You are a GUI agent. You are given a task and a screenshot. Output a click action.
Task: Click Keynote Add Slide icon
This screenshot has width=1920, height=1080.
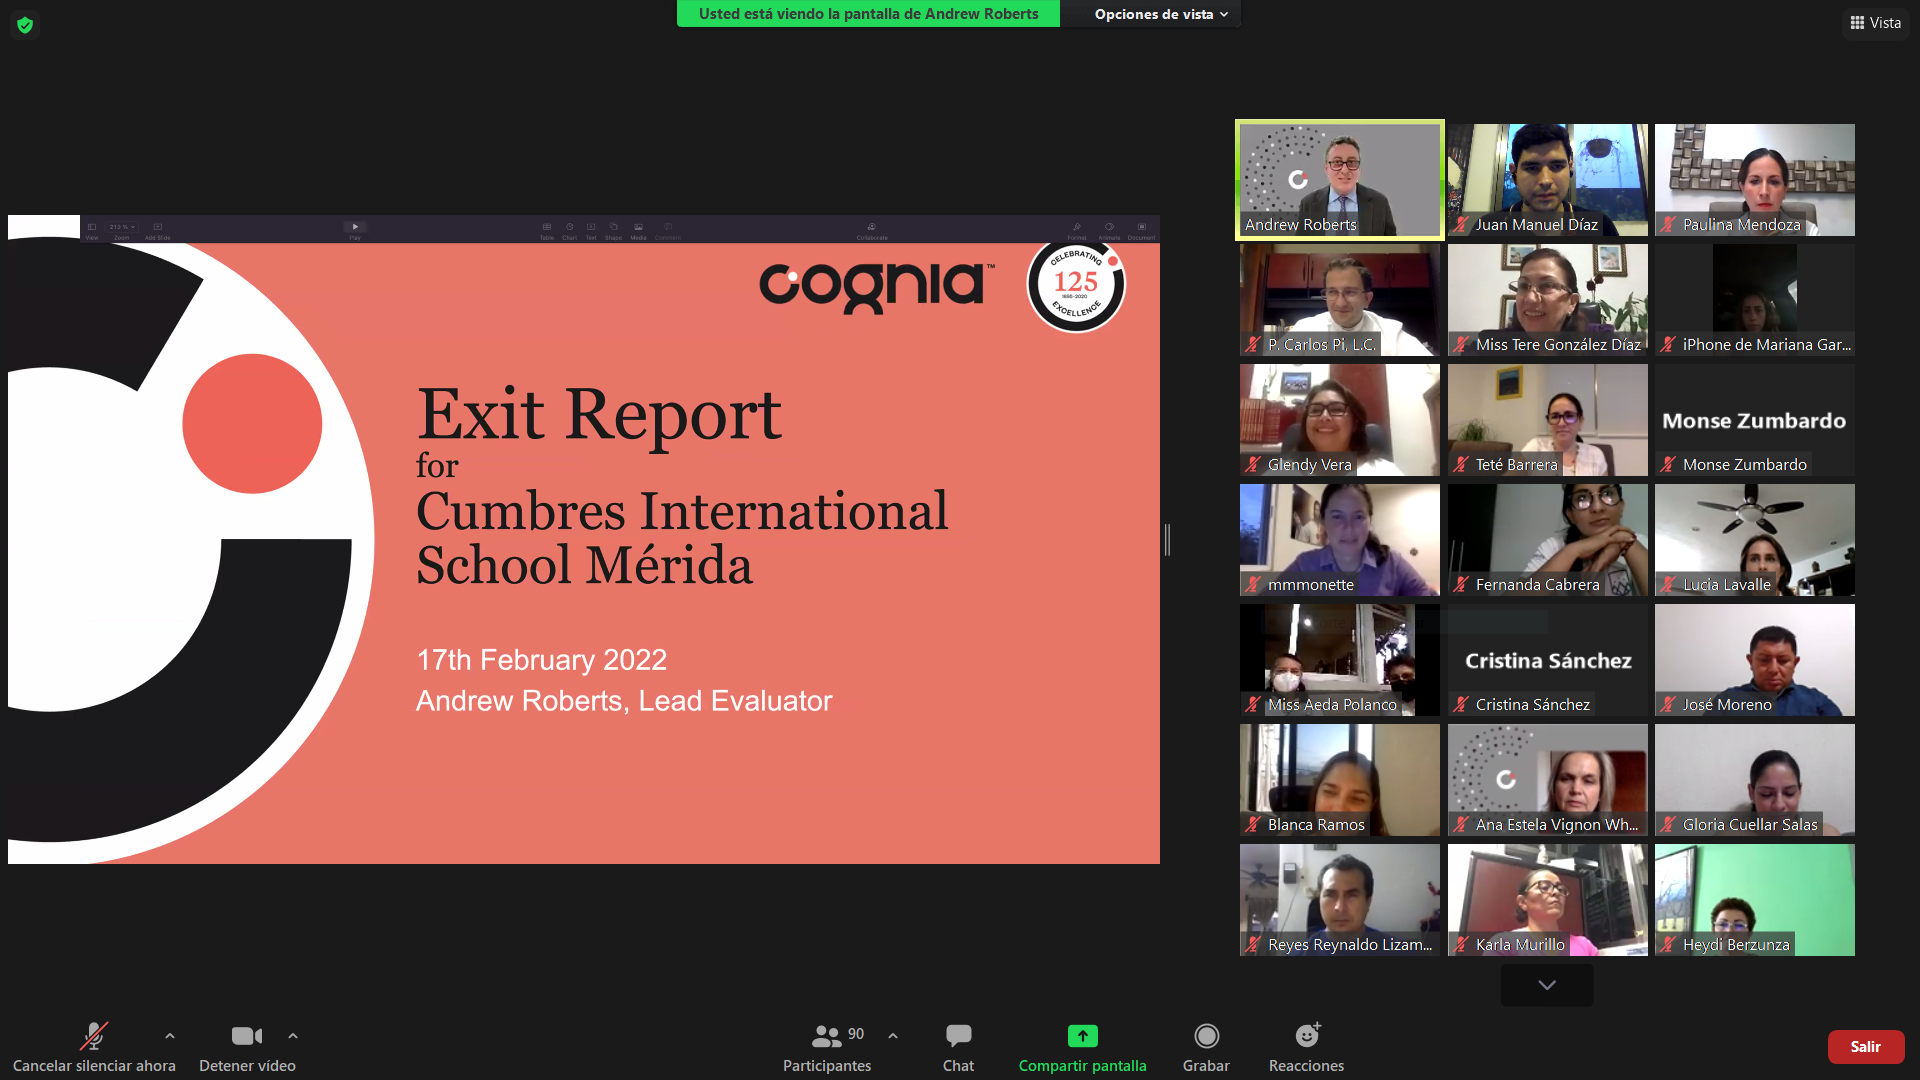[x=158, y=228]
